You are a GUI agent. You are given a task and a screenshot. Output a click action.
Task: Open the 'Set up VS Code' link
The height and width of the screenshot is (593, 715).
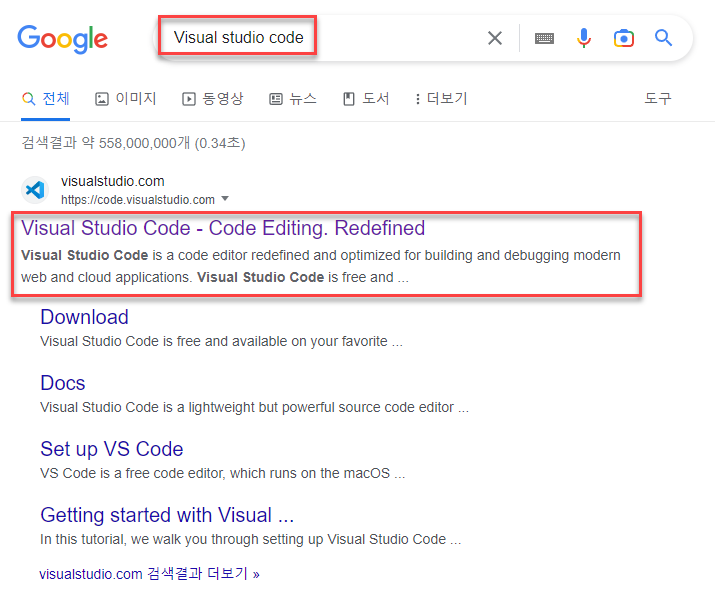[112, 449]
